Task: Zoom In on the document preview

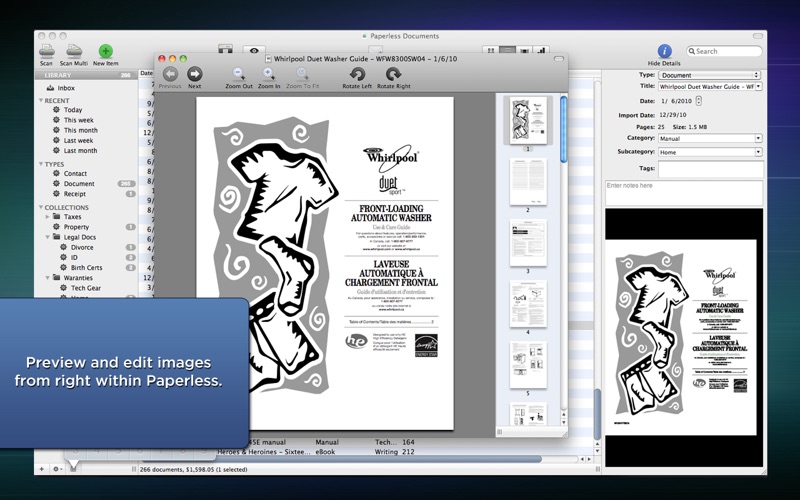Action: click(269, 75)
